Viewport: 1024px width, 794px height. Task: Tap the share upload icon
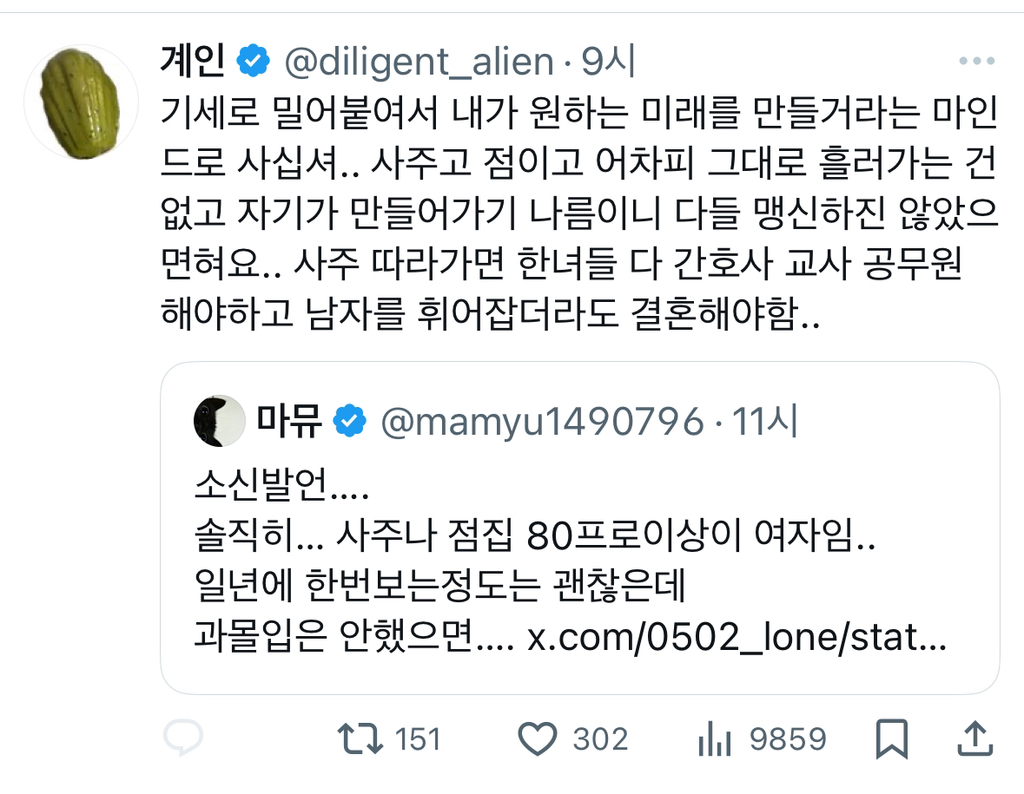973,739
